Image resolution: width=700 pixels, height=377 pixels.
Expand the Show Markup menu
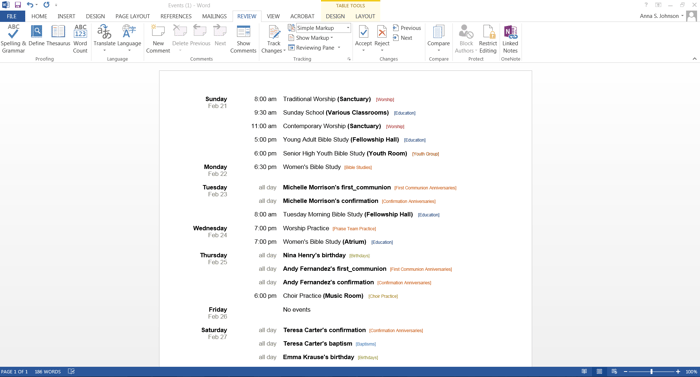coord(311,38)
